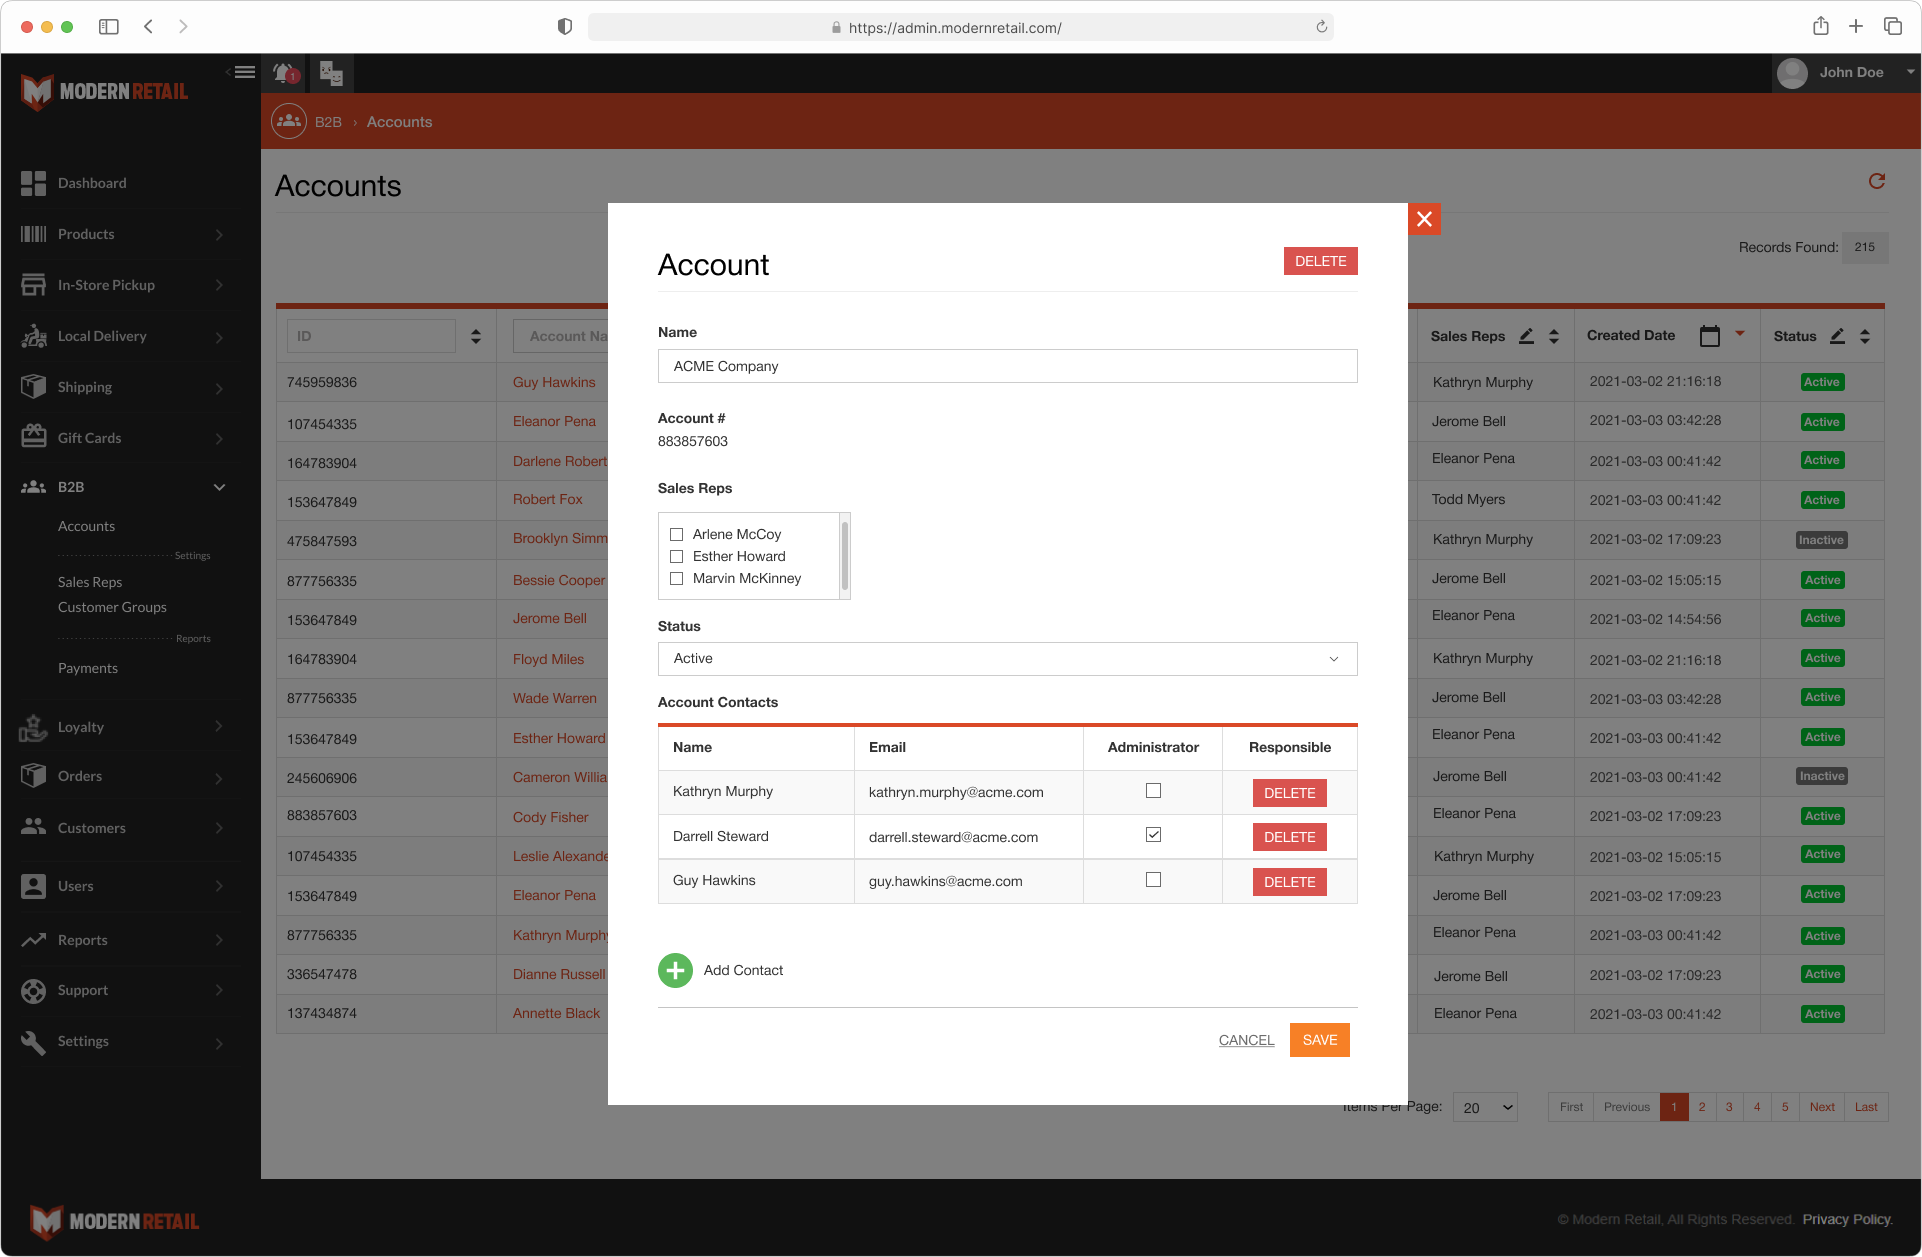The height and width of the screenshot is (1257, 1922).
Task: Click the Safari sidebar toggle icon
Action: pyautogui.click(x=109, y=27)
